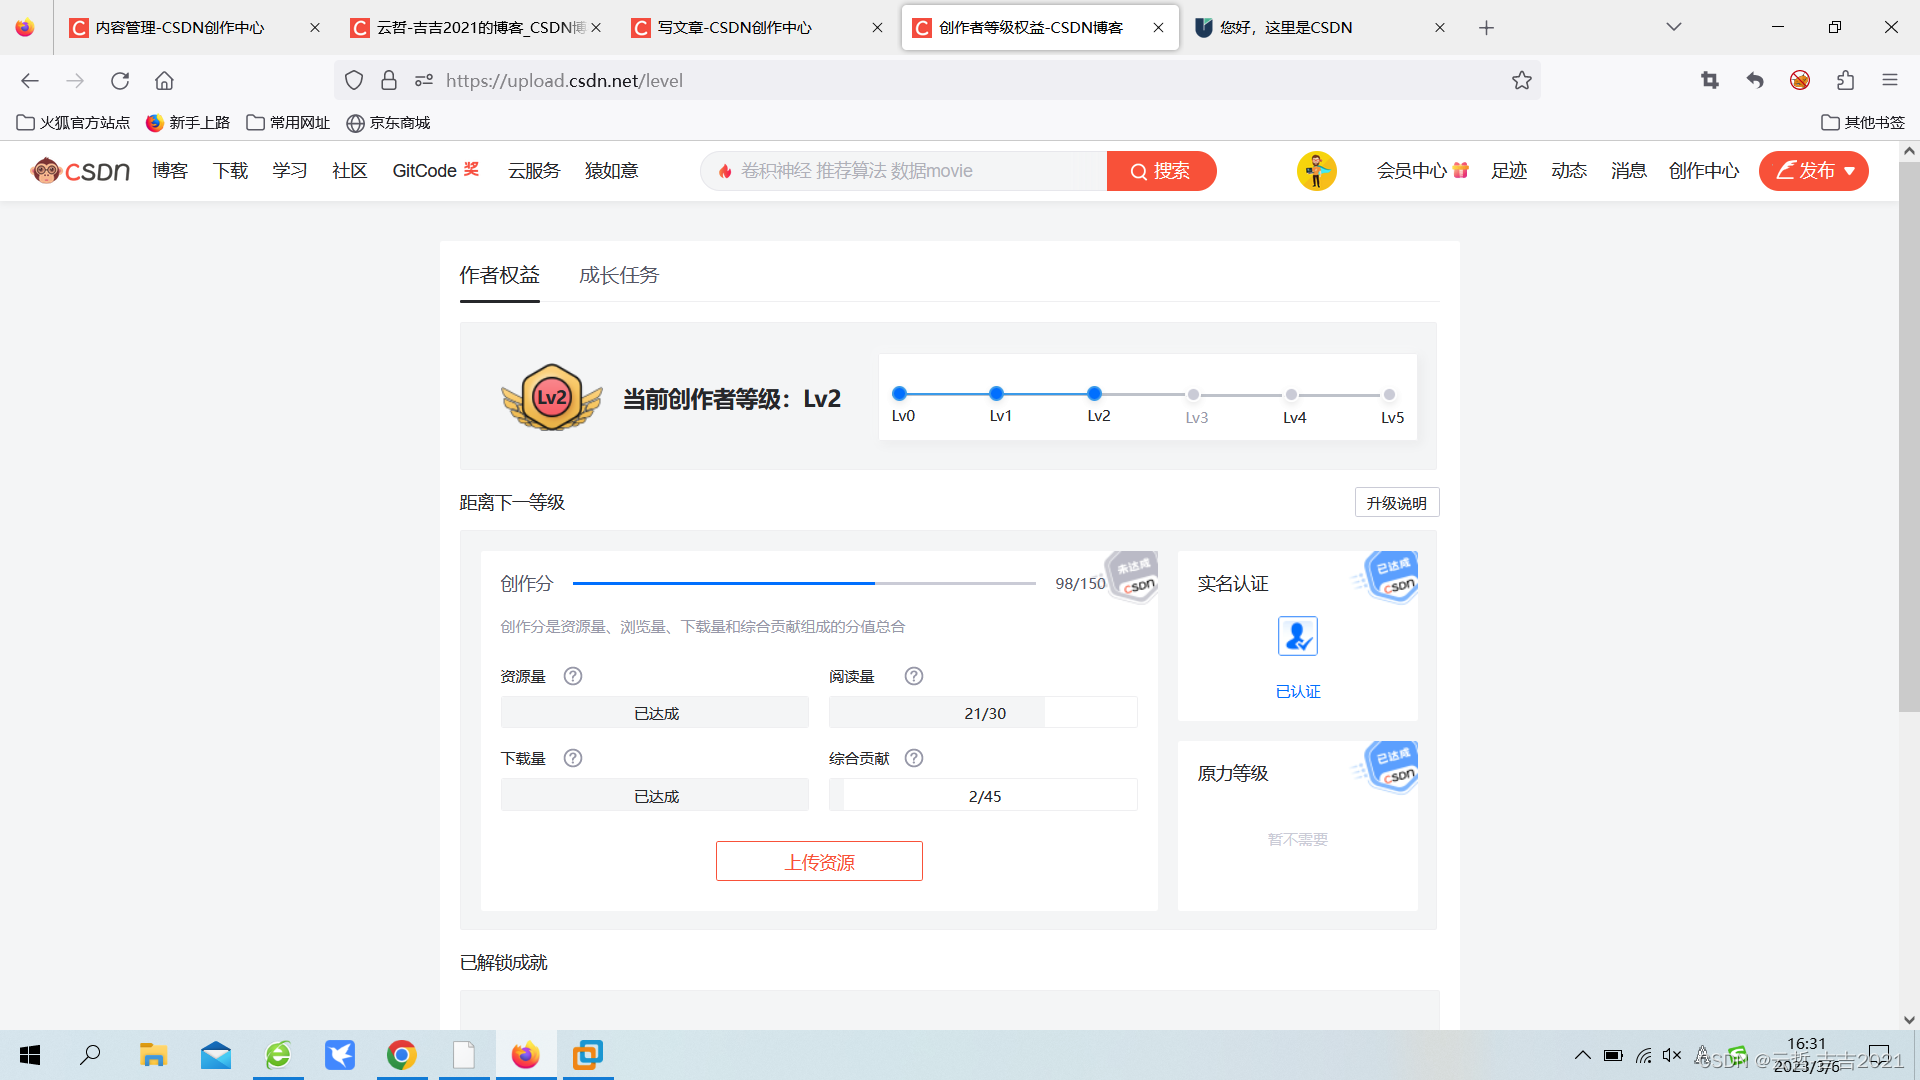Screen dimensions: 1920x1080
Task: Click the page reload icon
Action: point(120,80)
